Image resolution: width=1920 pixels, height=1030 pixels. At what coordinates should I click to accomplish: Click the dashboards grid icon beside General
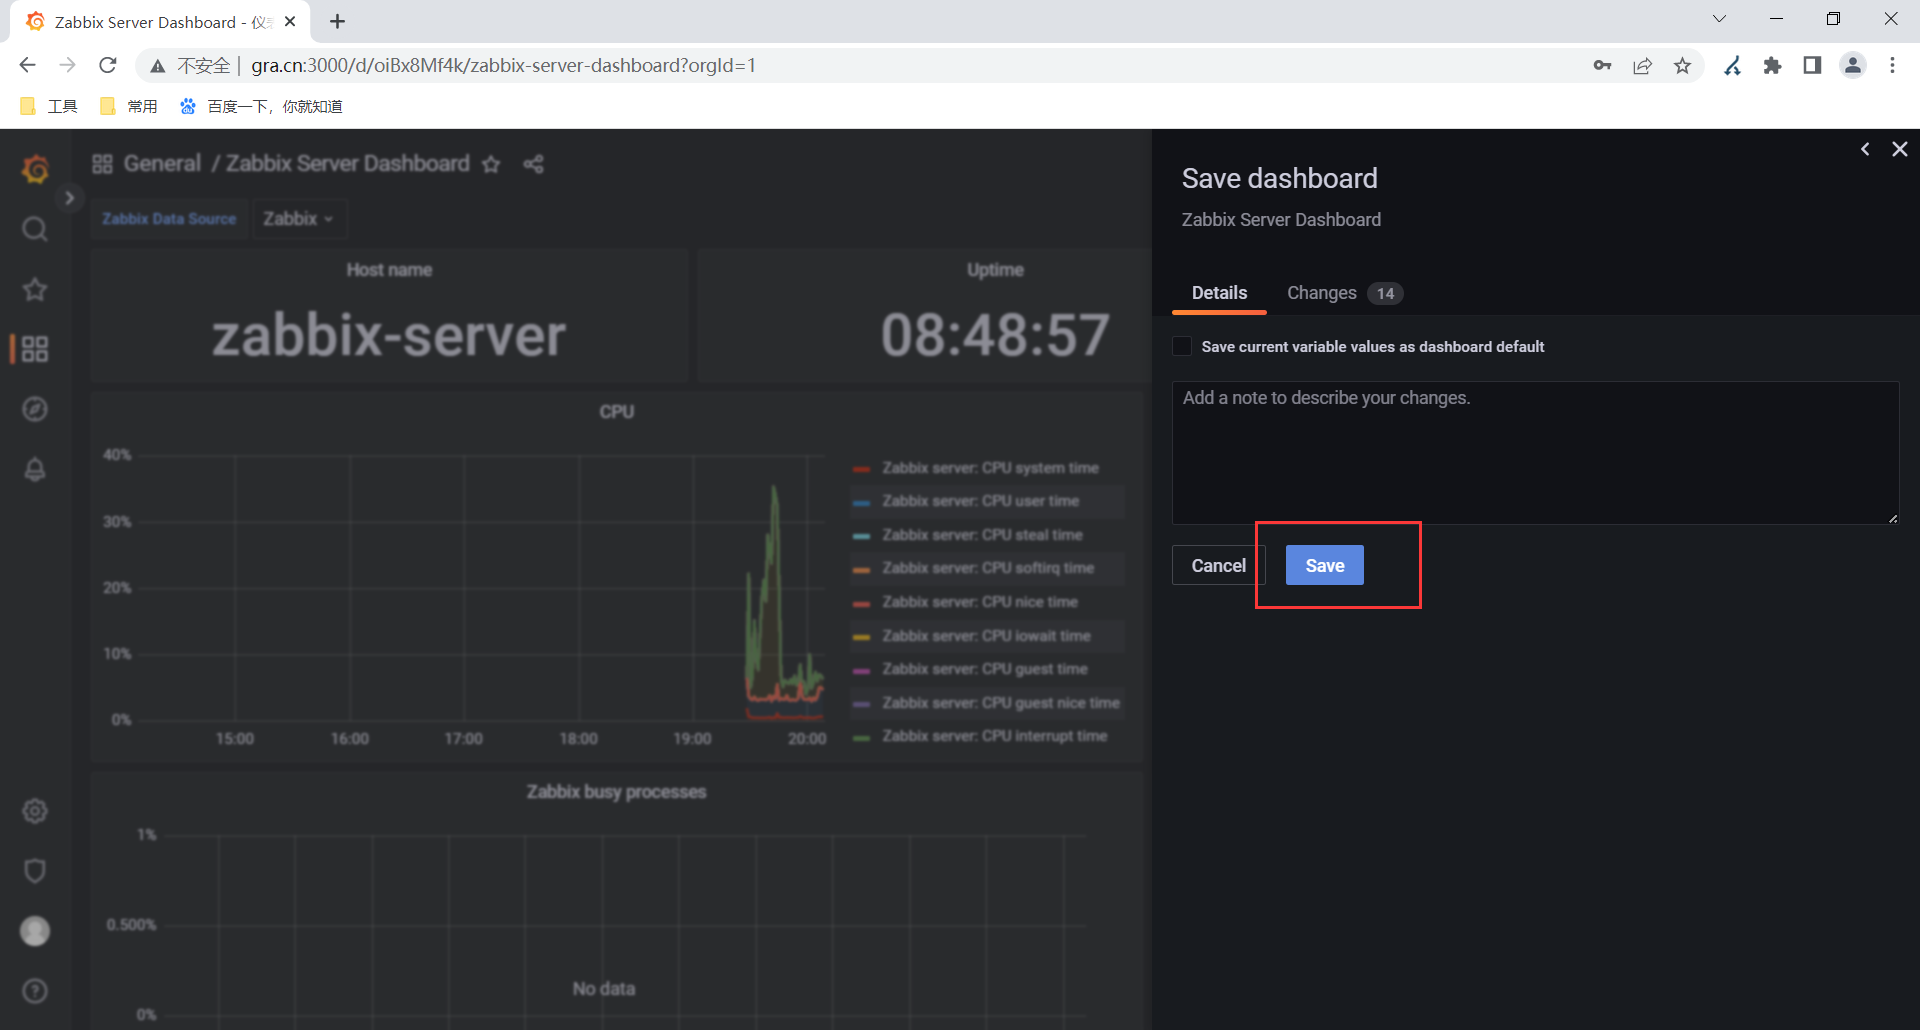(x=102, y=164)
